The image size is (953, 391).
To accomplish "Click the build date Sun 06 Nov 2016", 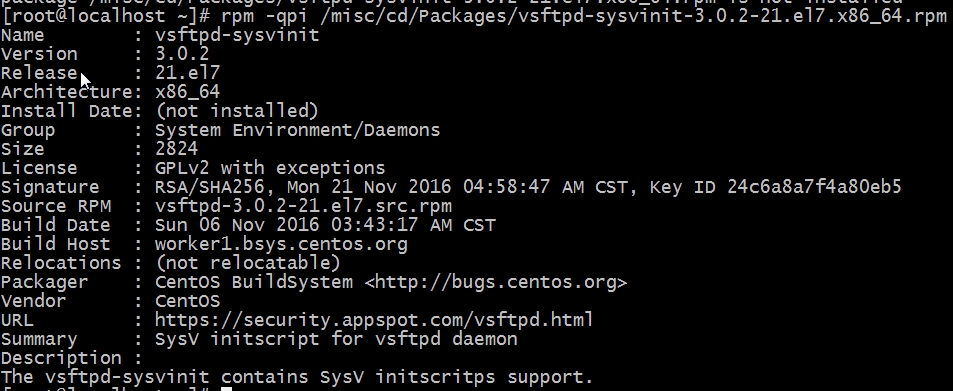I will tap(237, 225).
